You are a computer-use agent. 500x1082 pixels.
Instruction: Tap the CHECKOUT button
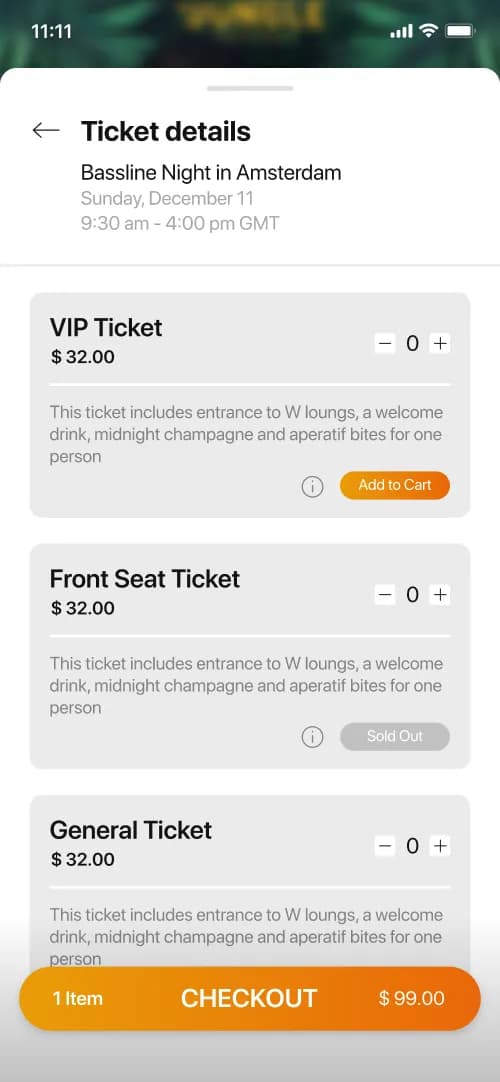click(249, 999)
